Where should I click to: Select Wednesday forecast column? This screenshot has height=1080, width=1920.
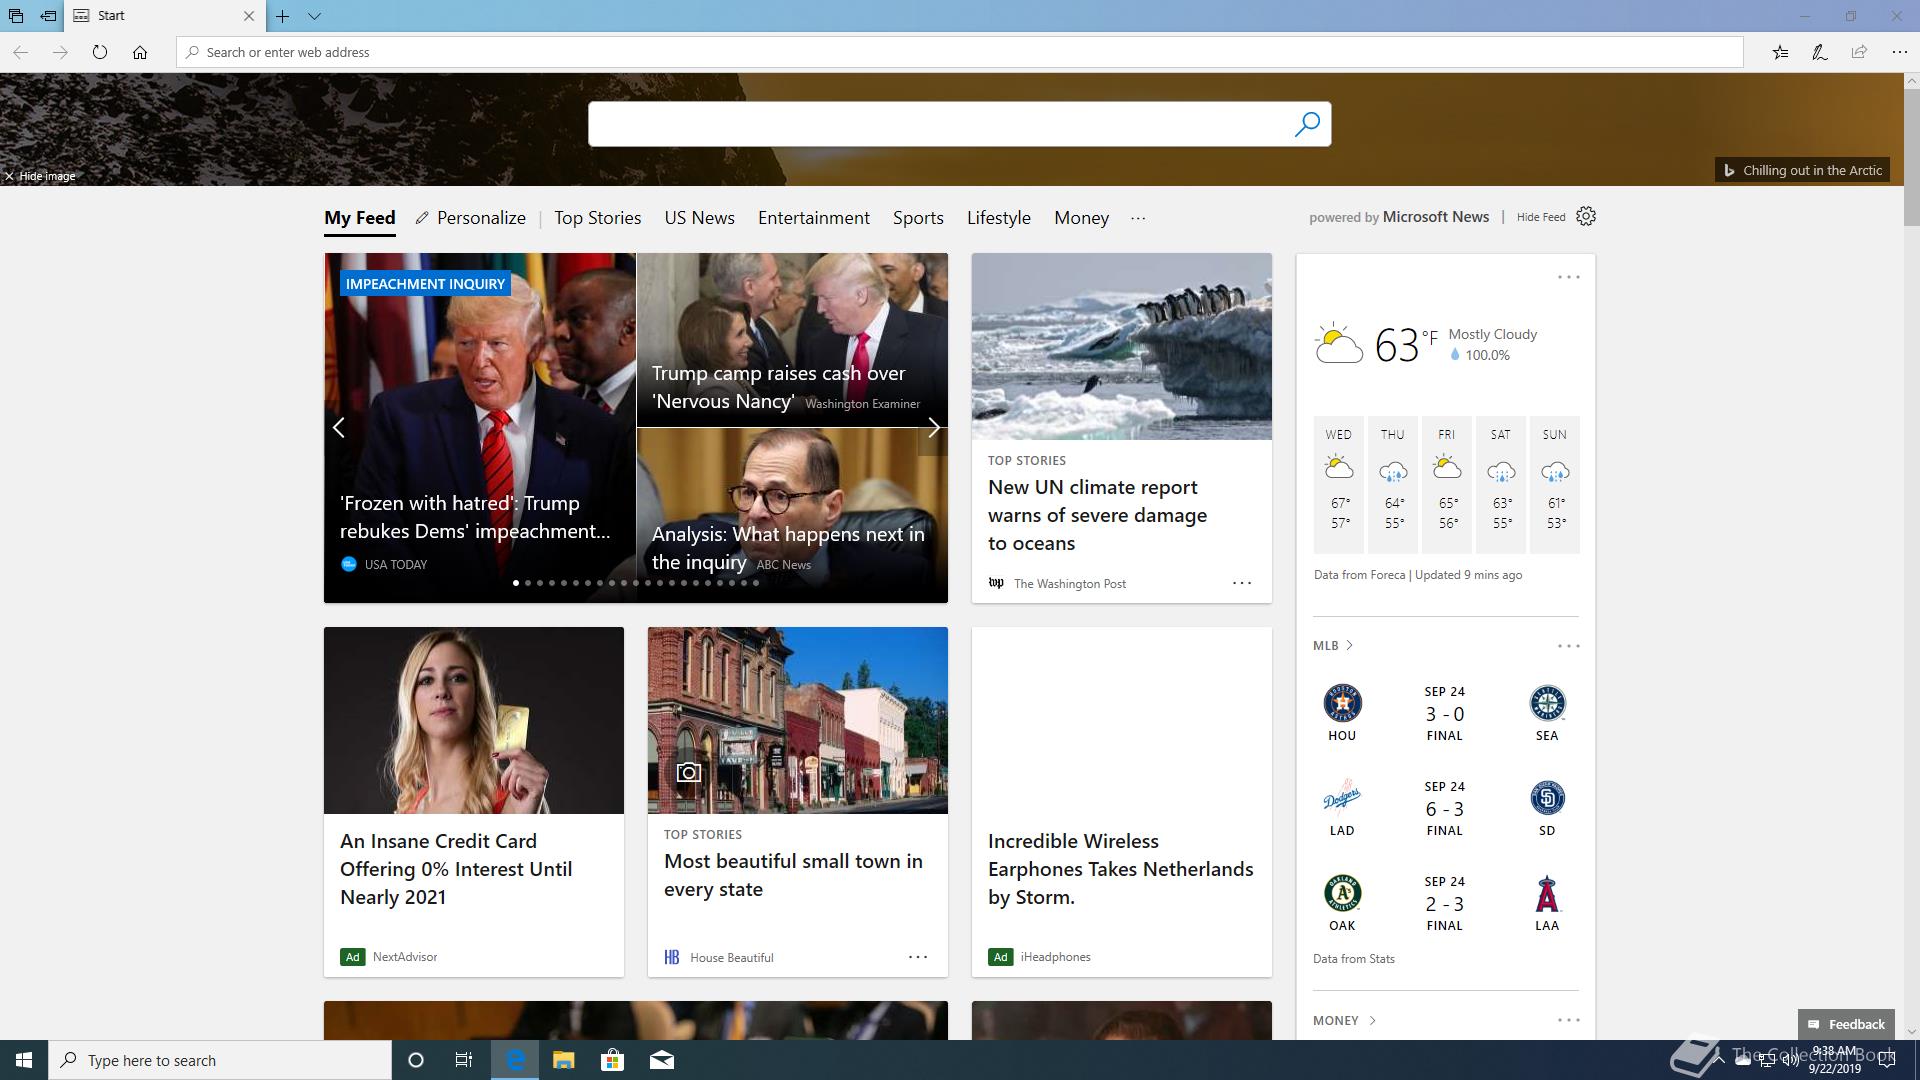pos(1339,485)
